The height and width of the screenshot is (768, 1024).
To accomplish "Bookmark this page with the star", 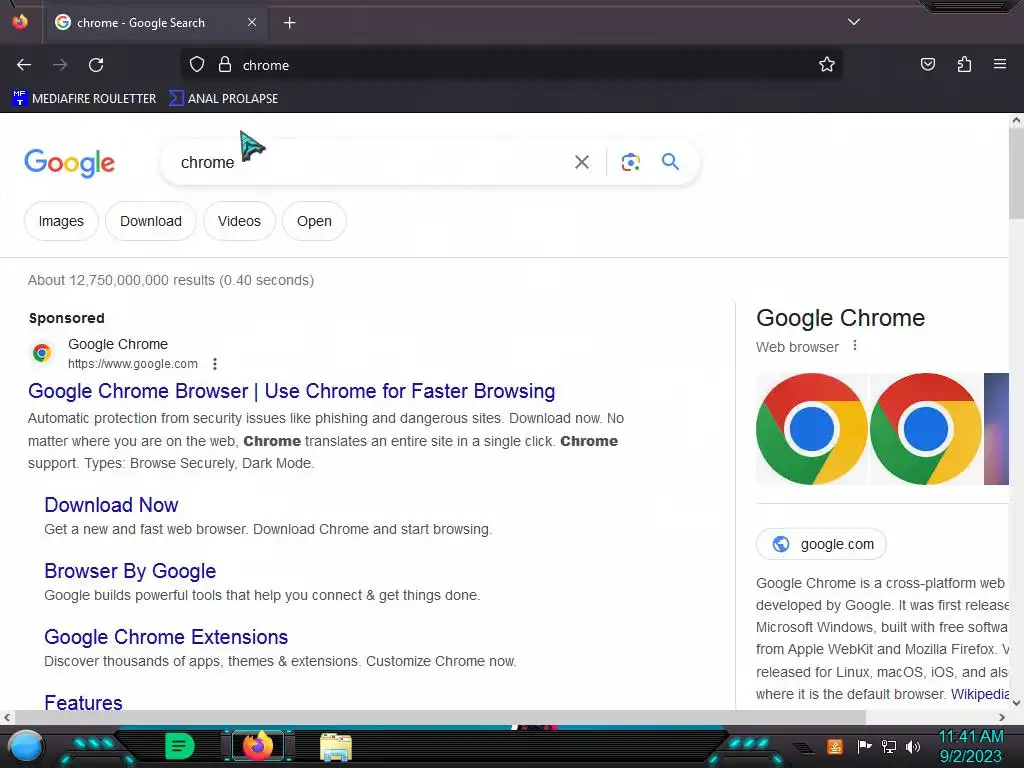I will (827, 65).
